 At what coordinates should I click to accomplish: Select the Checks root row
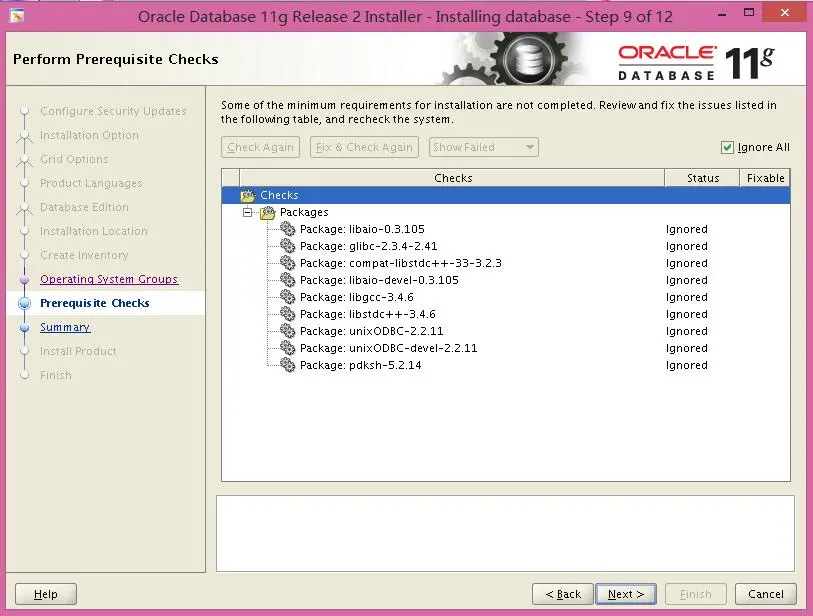506,195
